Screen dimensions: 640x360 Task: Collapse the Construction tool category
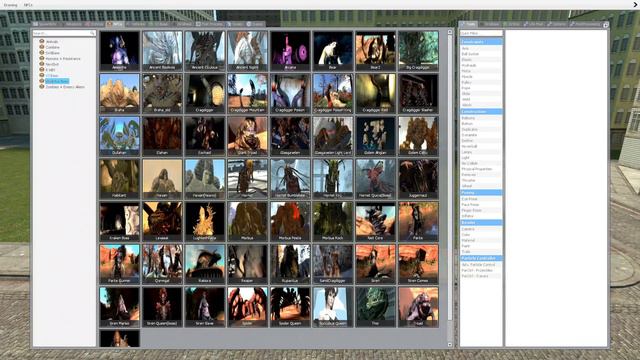(x=481, y=111)
